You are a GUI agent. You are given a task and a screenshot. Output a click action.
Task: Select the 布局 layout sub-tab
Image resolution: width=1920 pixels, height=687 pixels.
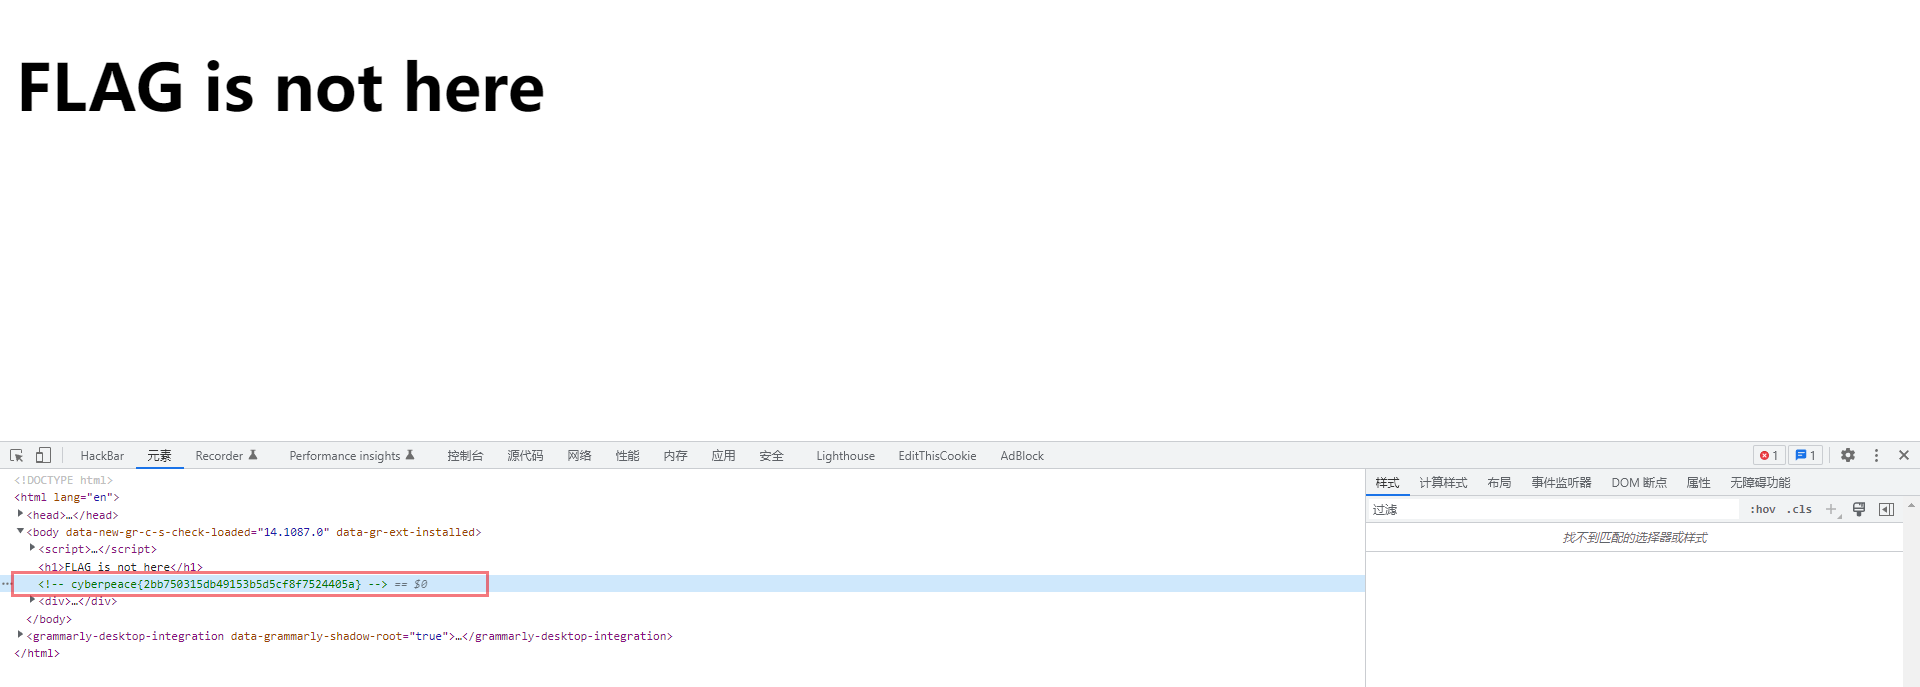tap(1499, 483)
